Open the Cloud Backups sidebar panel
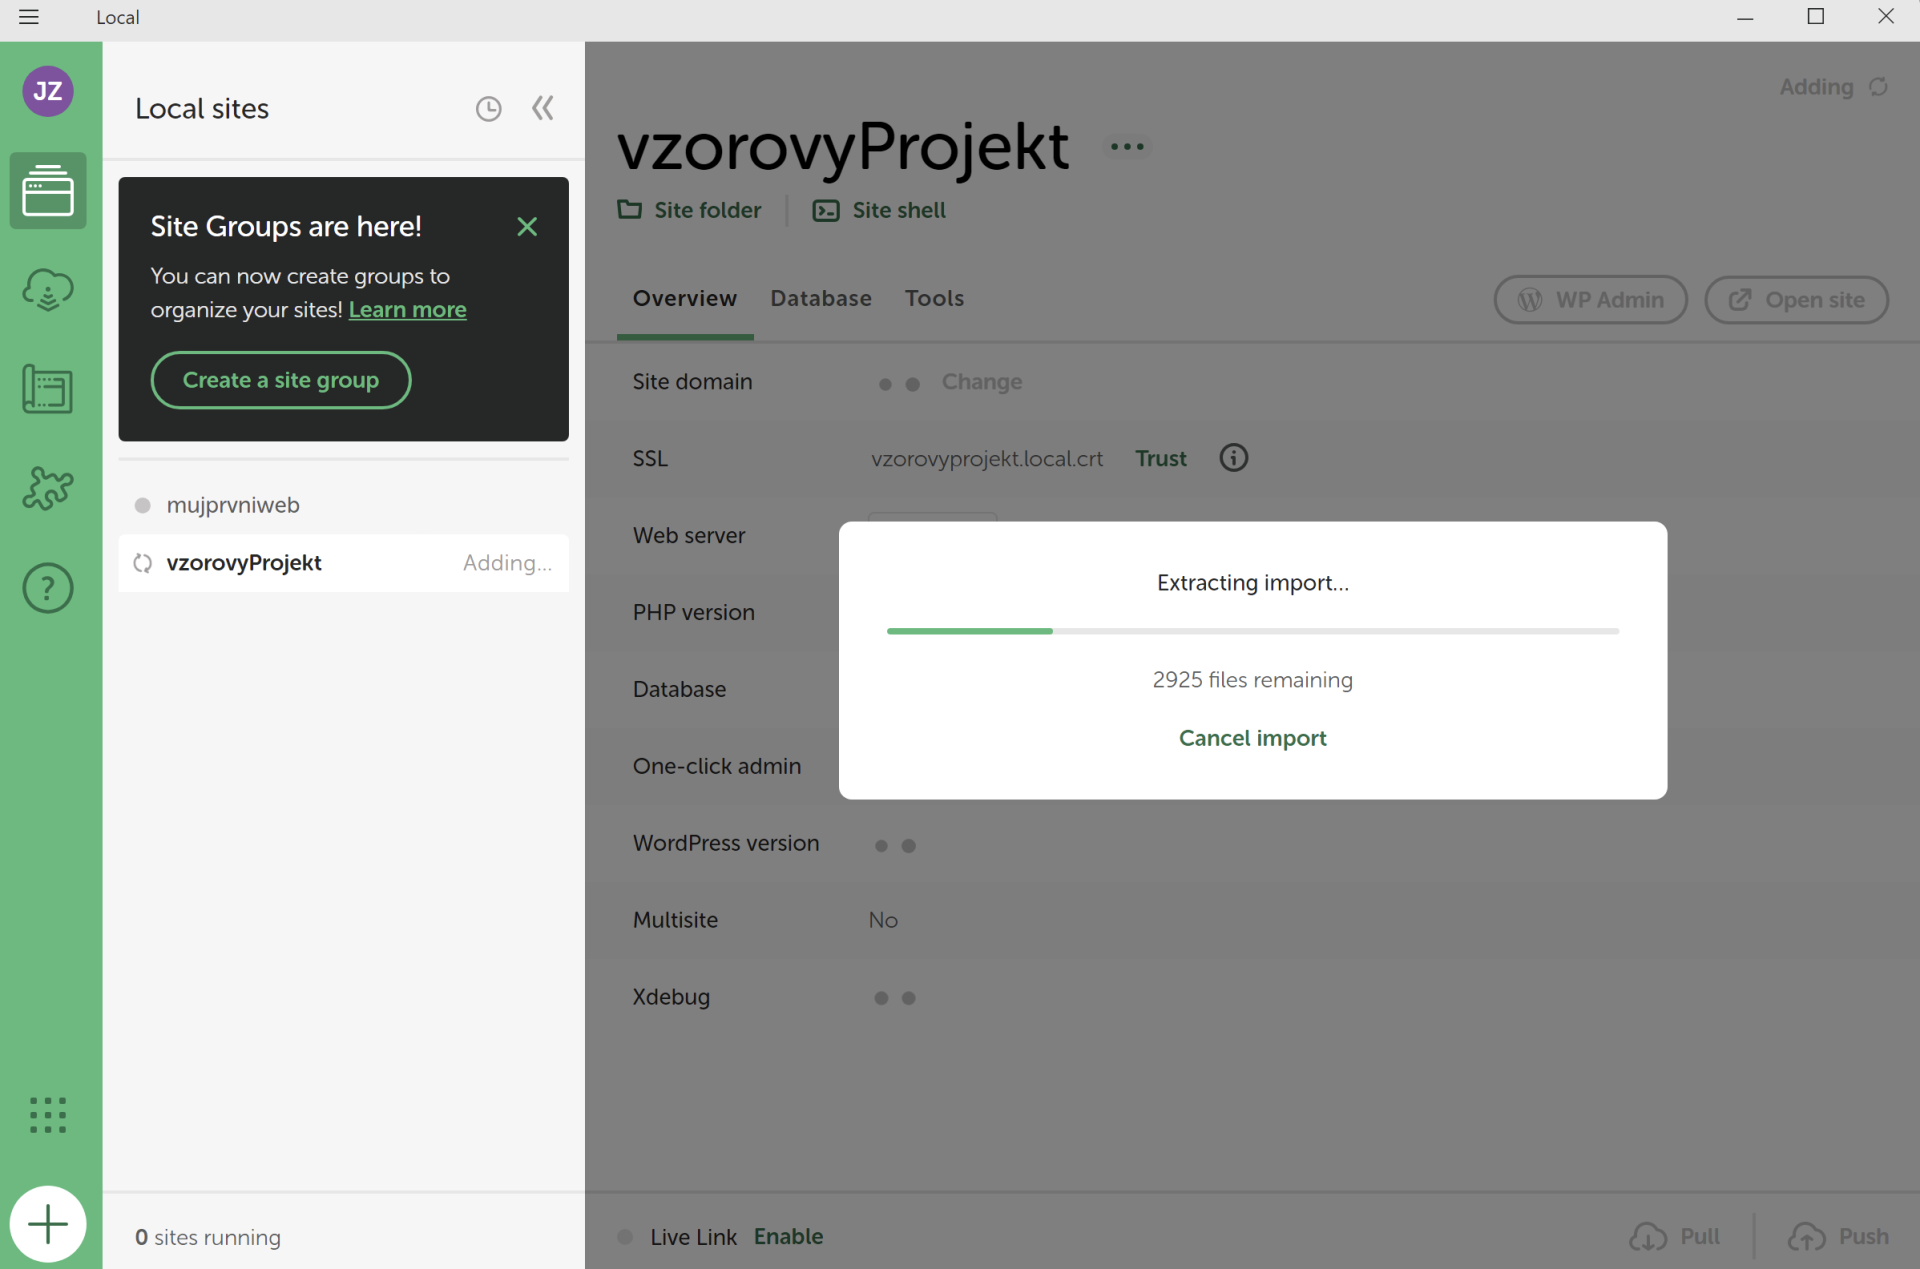1920x1269 pixels. [x=47, y=289]
